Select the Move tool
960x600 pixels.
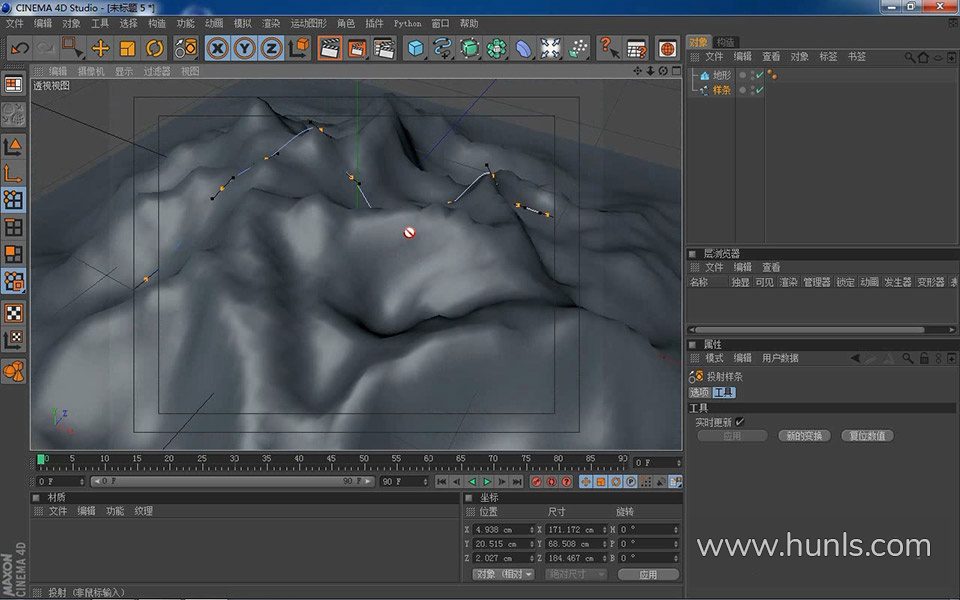100,47
